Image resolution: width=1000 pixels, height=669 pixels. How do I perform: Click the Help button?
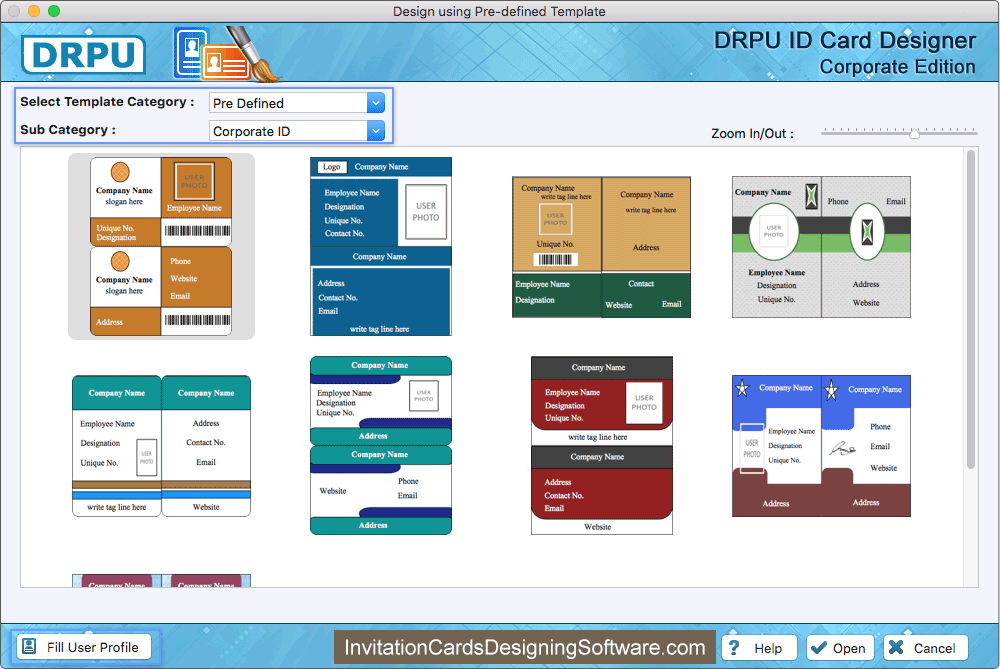pos(760,648)
